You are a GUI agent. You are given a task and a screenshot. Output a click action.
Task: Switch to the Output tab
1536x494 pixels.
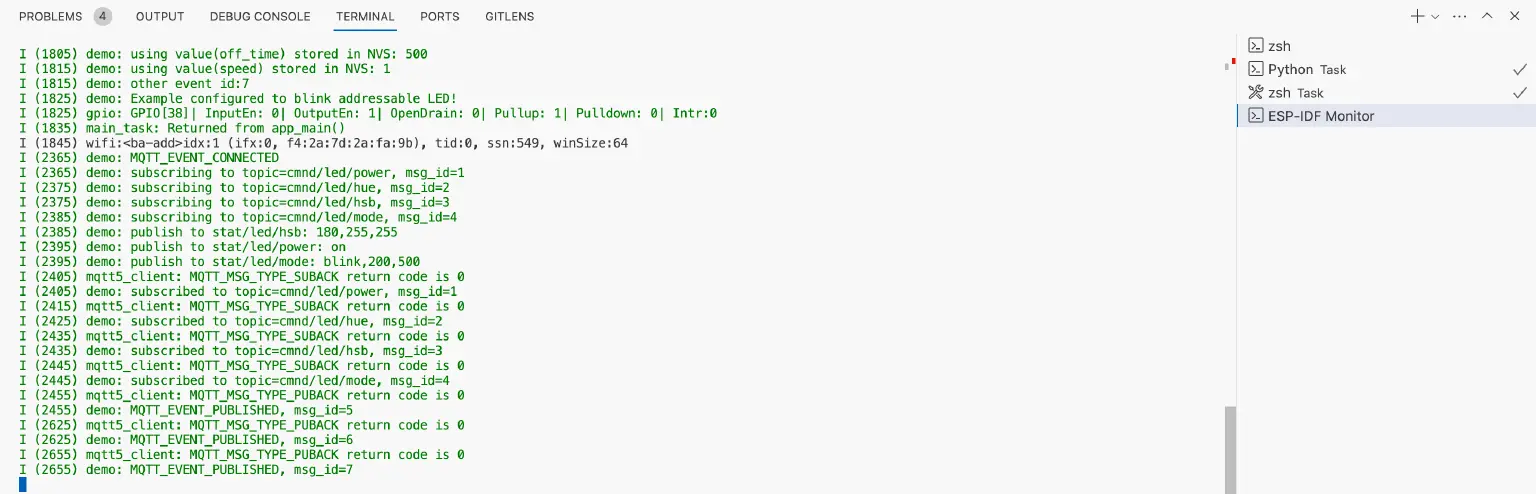pyautogui.click(x=160, y=16)
